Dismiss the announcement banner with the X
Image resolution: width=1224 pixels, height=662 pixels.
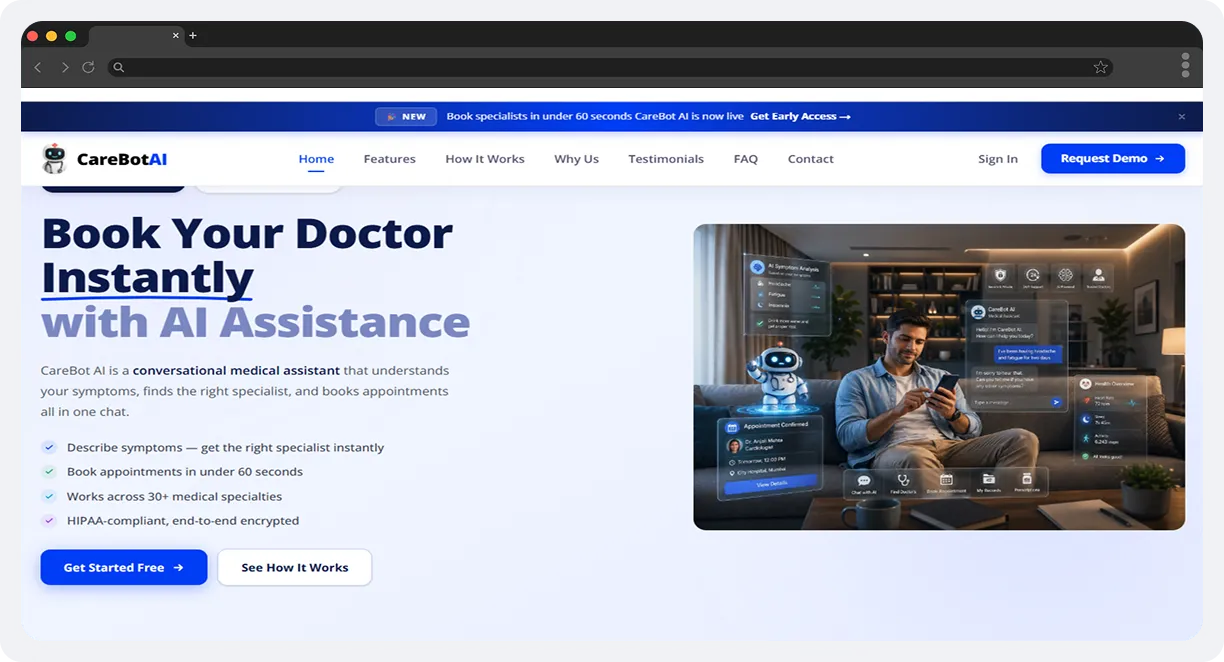click(x=1181, y=117)
